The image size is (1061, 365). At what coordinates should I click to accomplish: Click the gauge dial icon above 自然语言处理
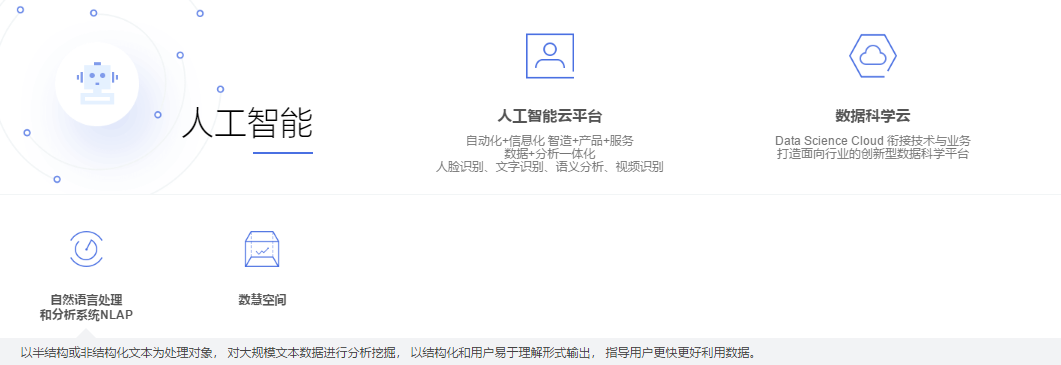click(86, 249)
